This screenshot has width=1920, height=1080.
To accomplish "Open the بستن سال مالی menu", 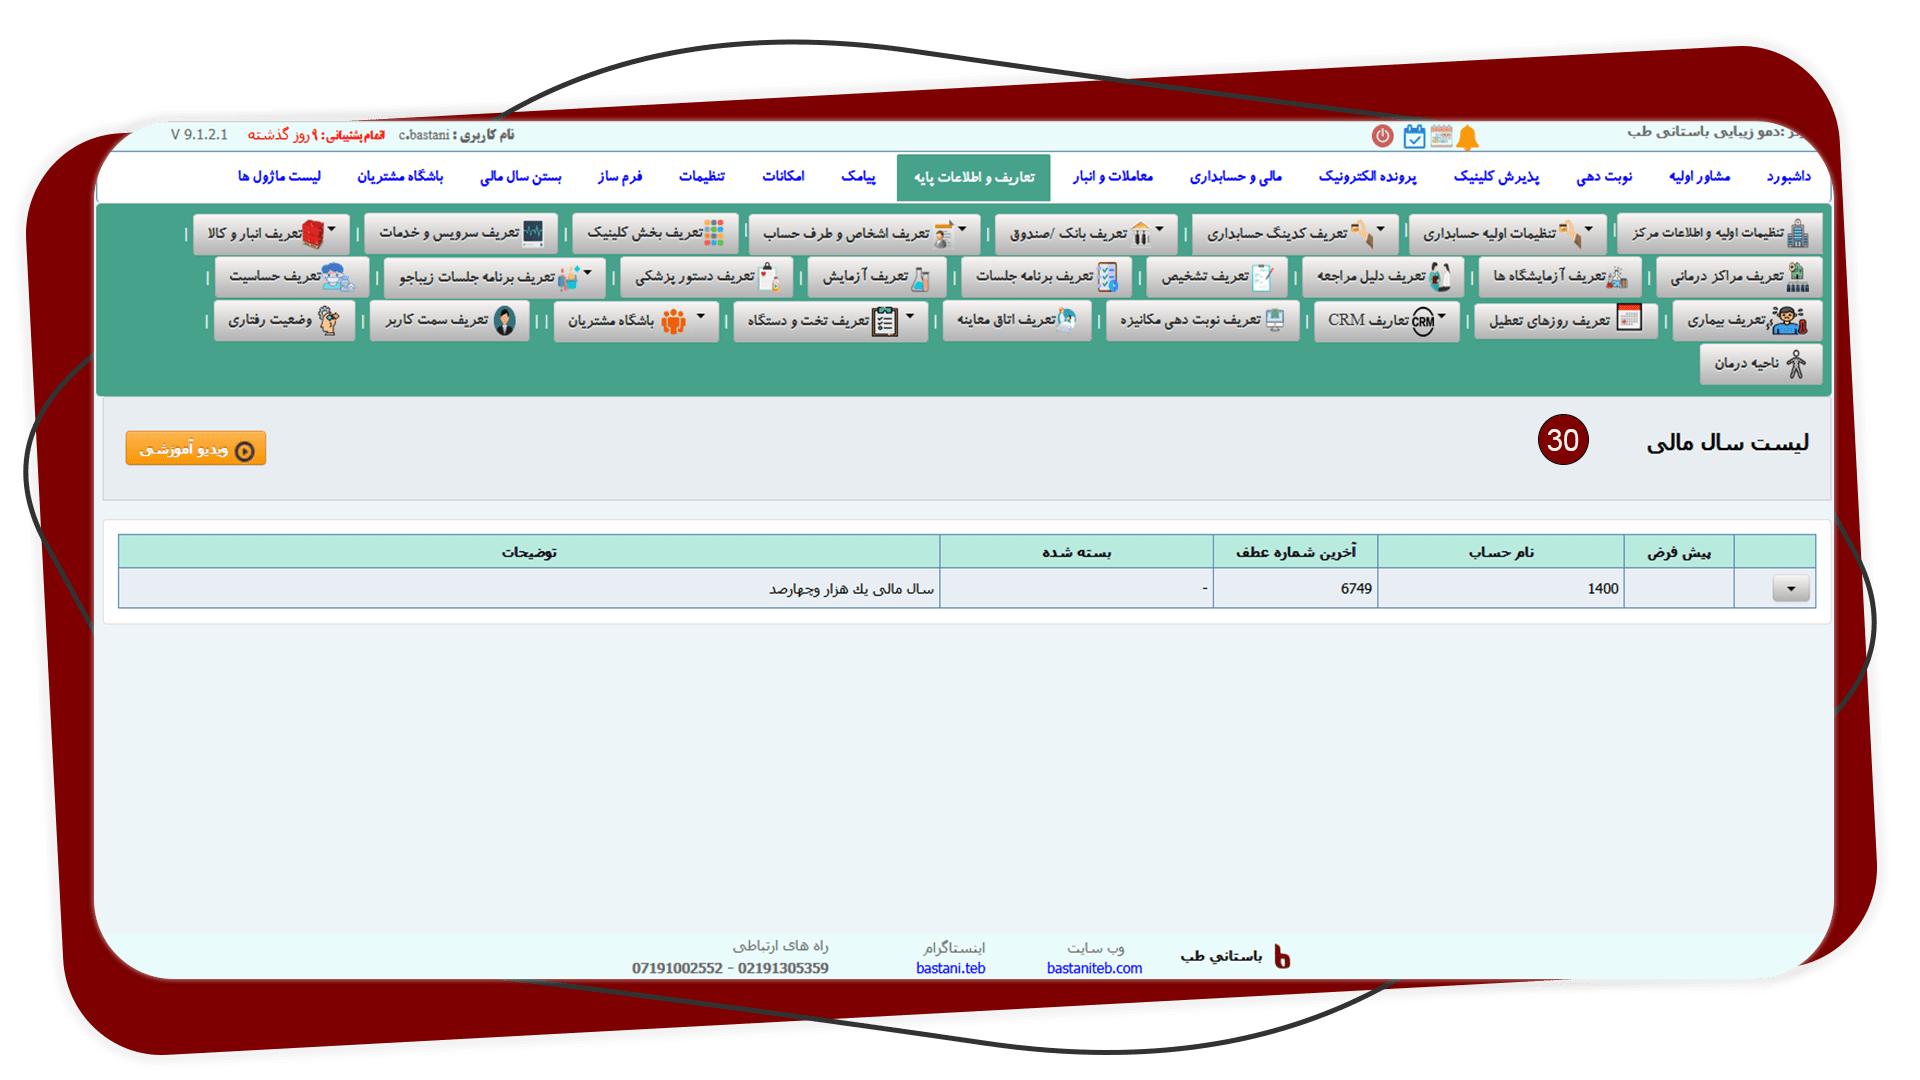I will [520, 176].
